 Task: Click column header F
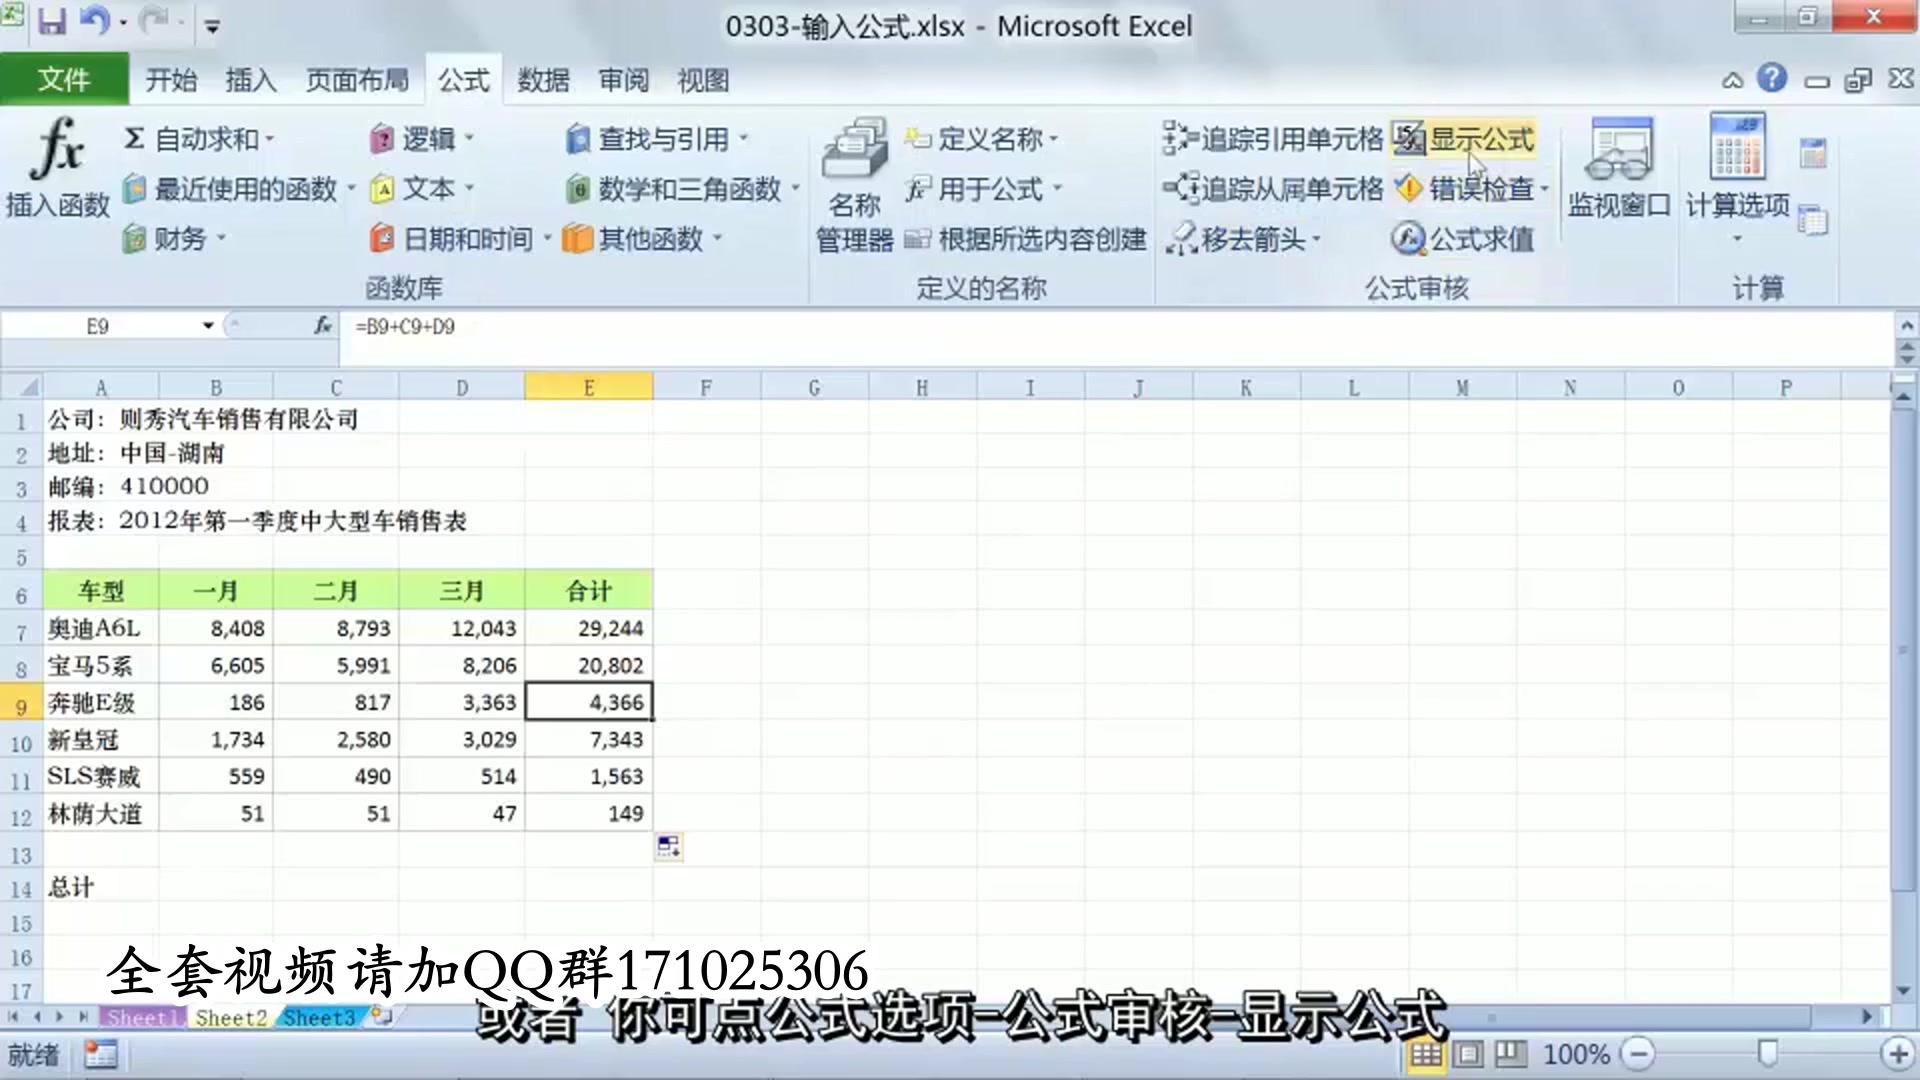coord(706,387)
